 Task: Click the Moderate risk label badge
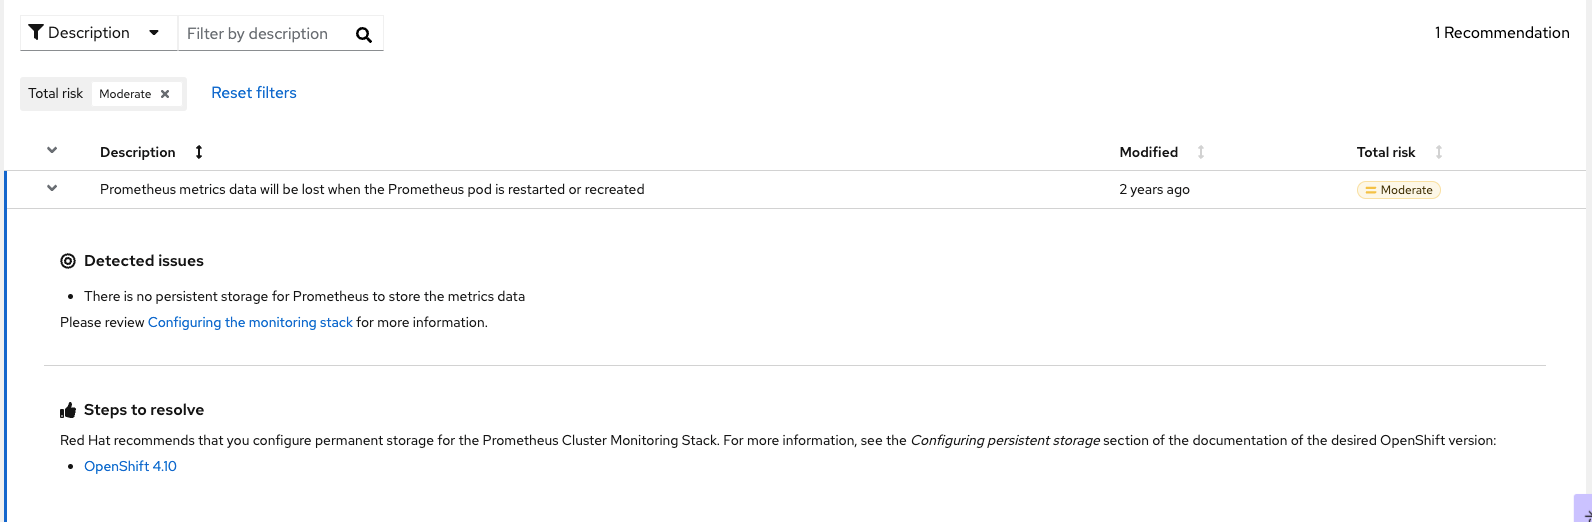[1398, 190]
